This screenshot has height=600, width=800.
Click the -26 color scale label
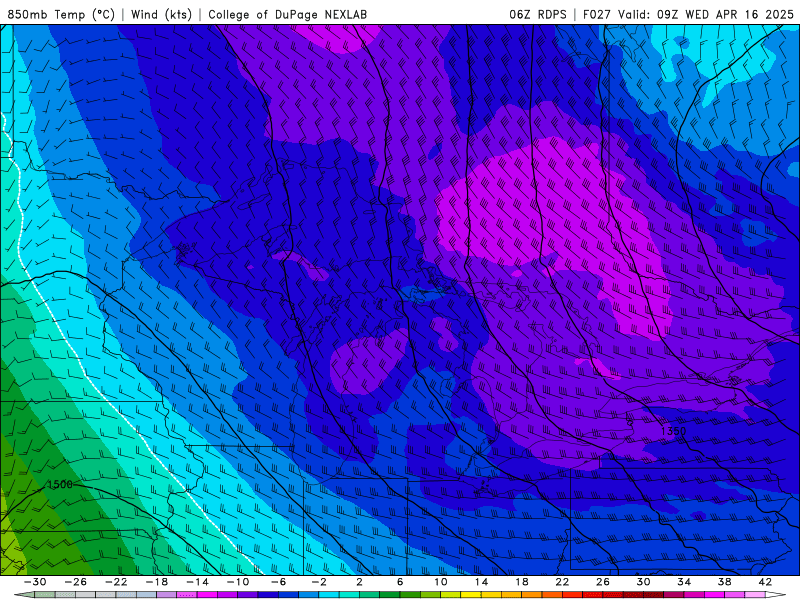[76, 582]
